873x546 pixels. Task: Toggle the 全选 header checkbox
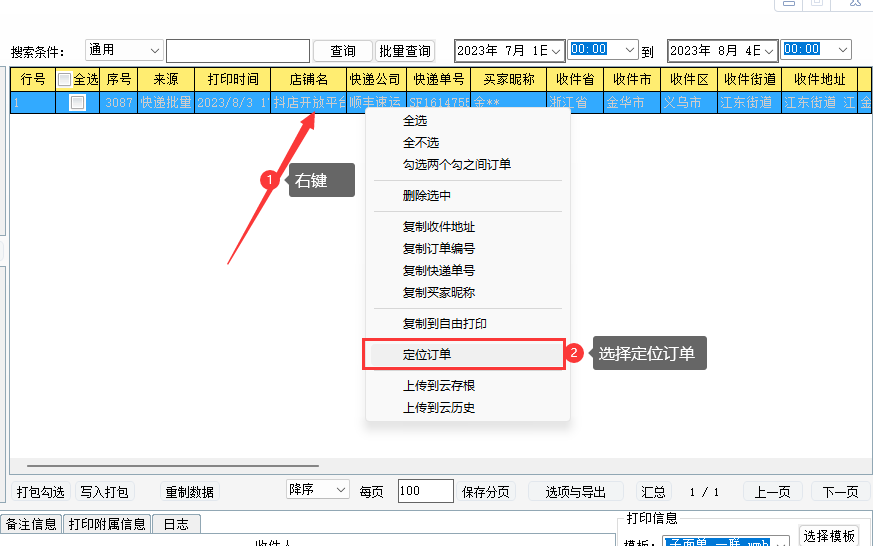(x=65, y=79)
